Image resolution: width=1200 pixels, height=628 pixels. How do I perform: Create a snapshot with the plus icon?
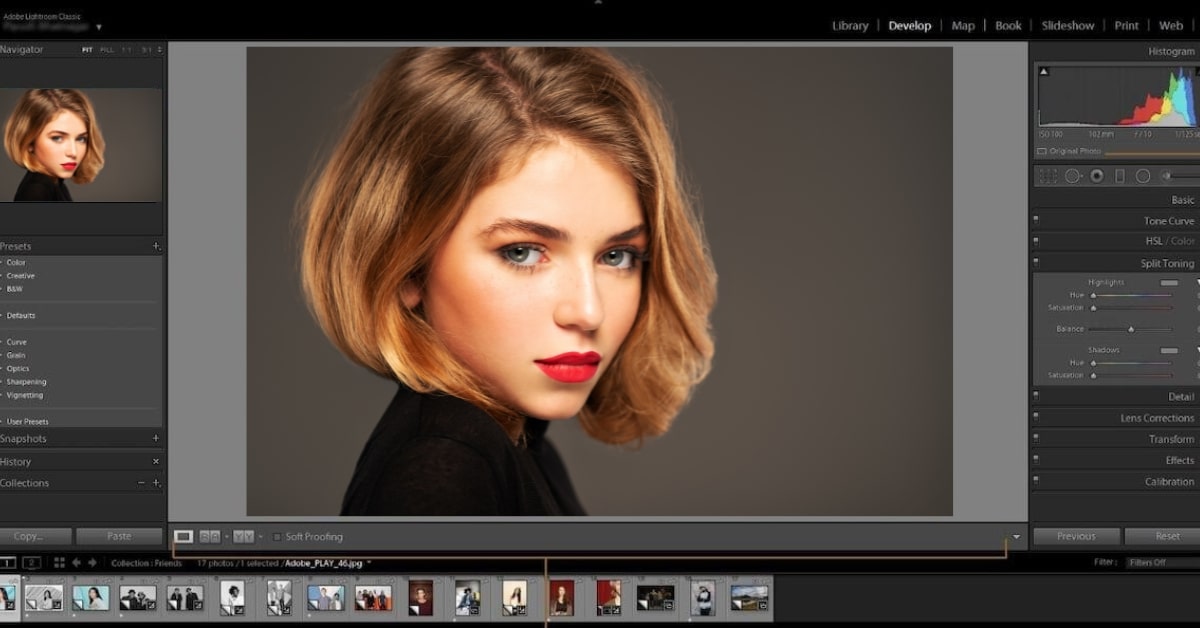(156, 438)
